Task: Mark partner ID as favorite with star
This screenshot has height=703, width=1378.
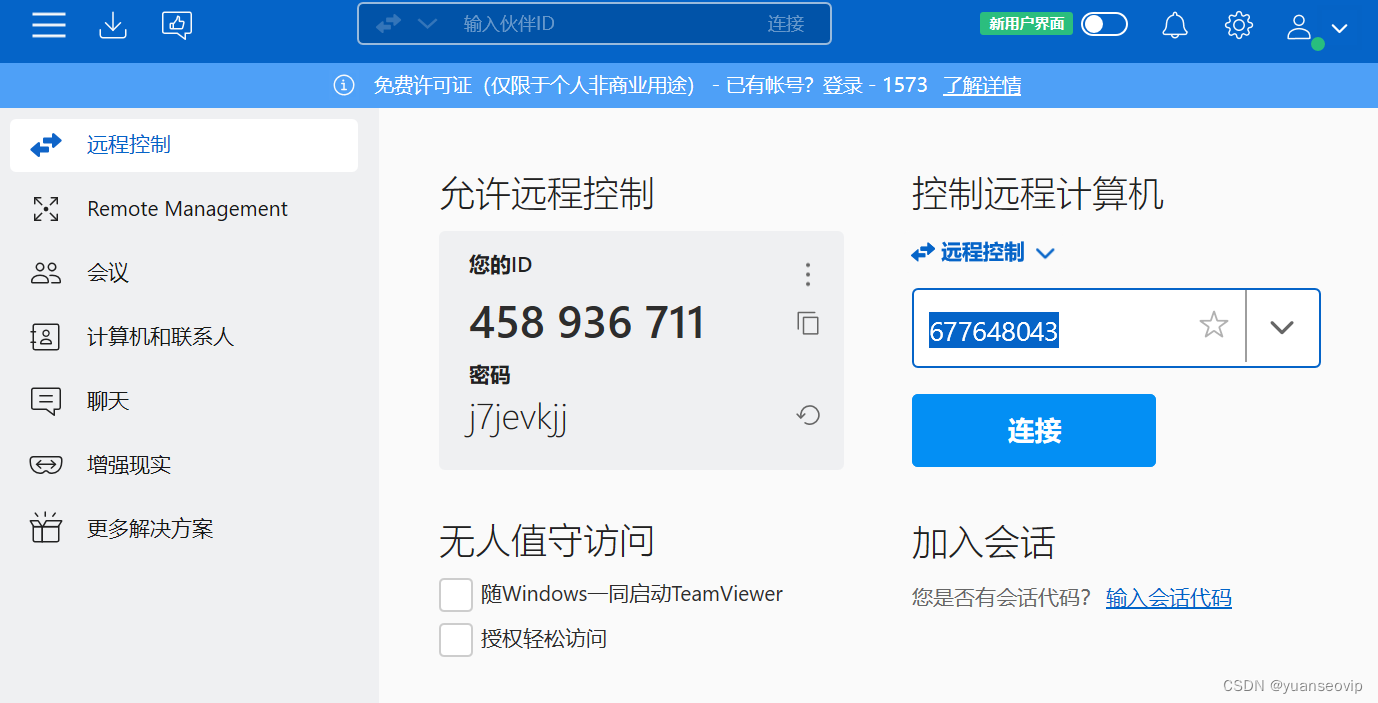Action: [1213, 324]
